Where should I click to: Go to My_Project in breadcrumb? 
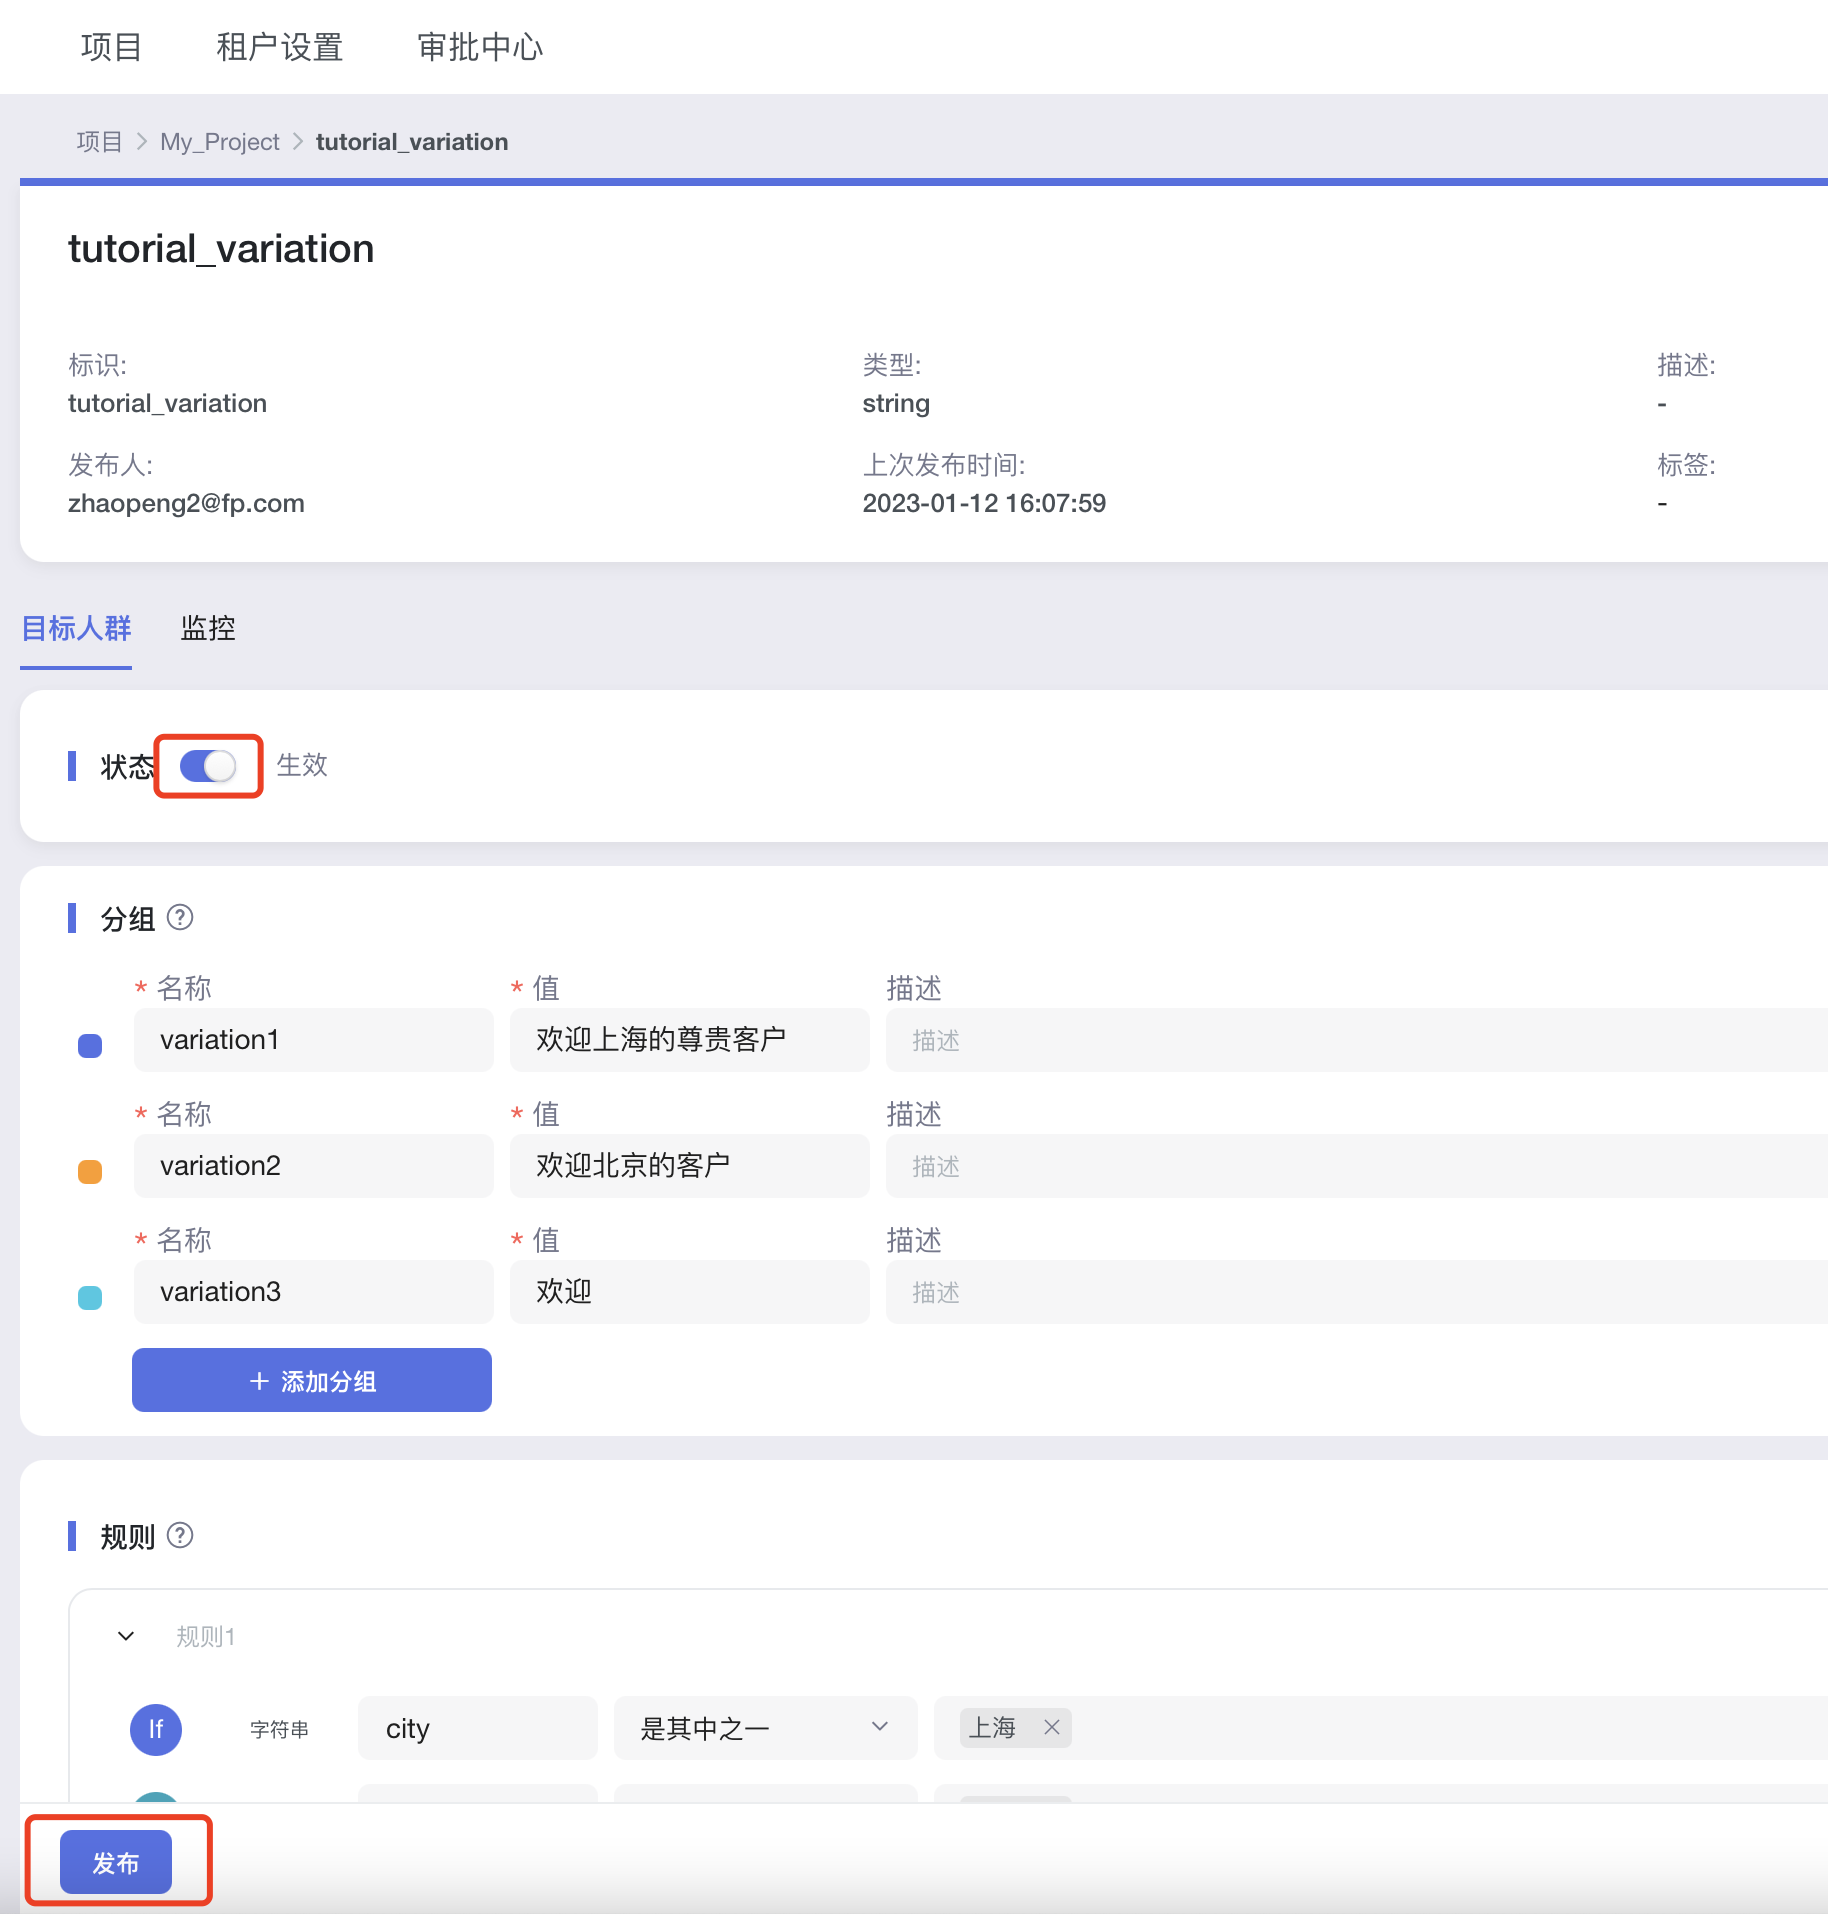click(220, 142)
